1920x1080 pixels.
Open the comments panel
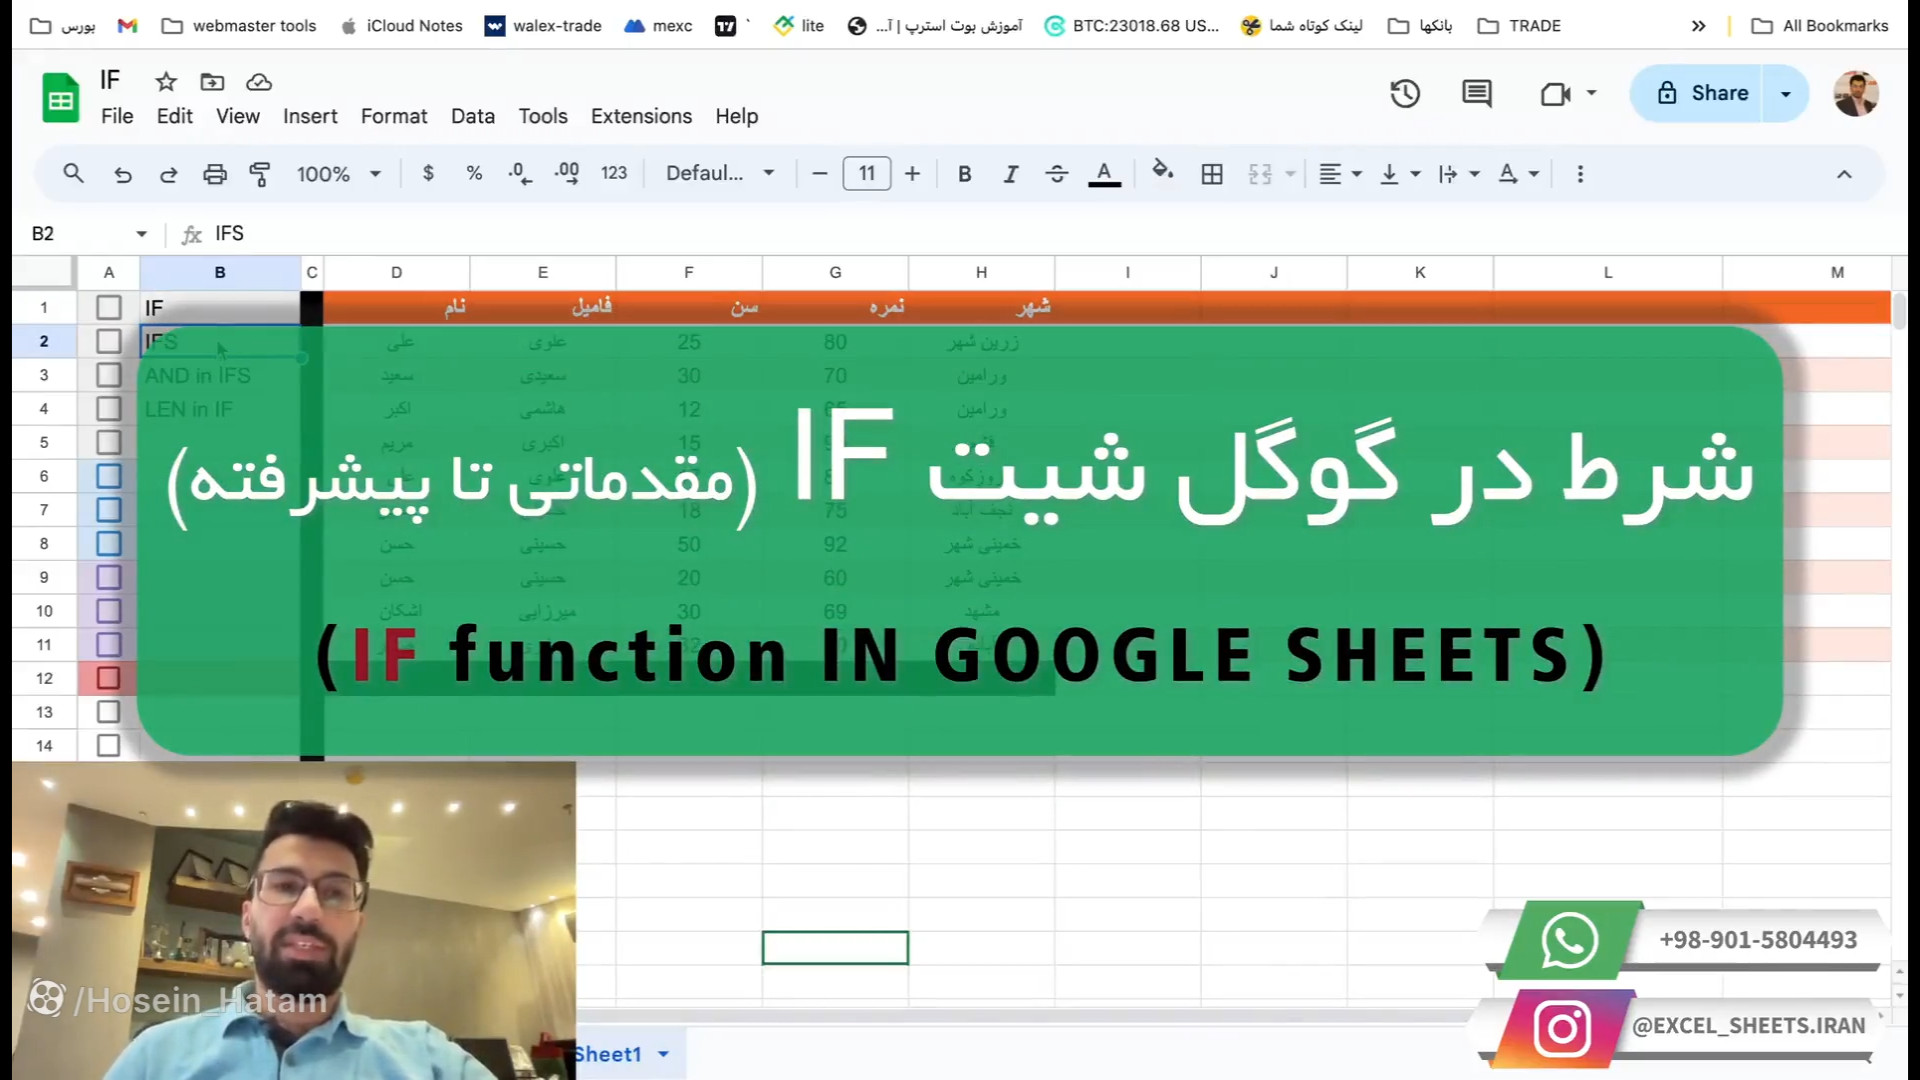1477,94
